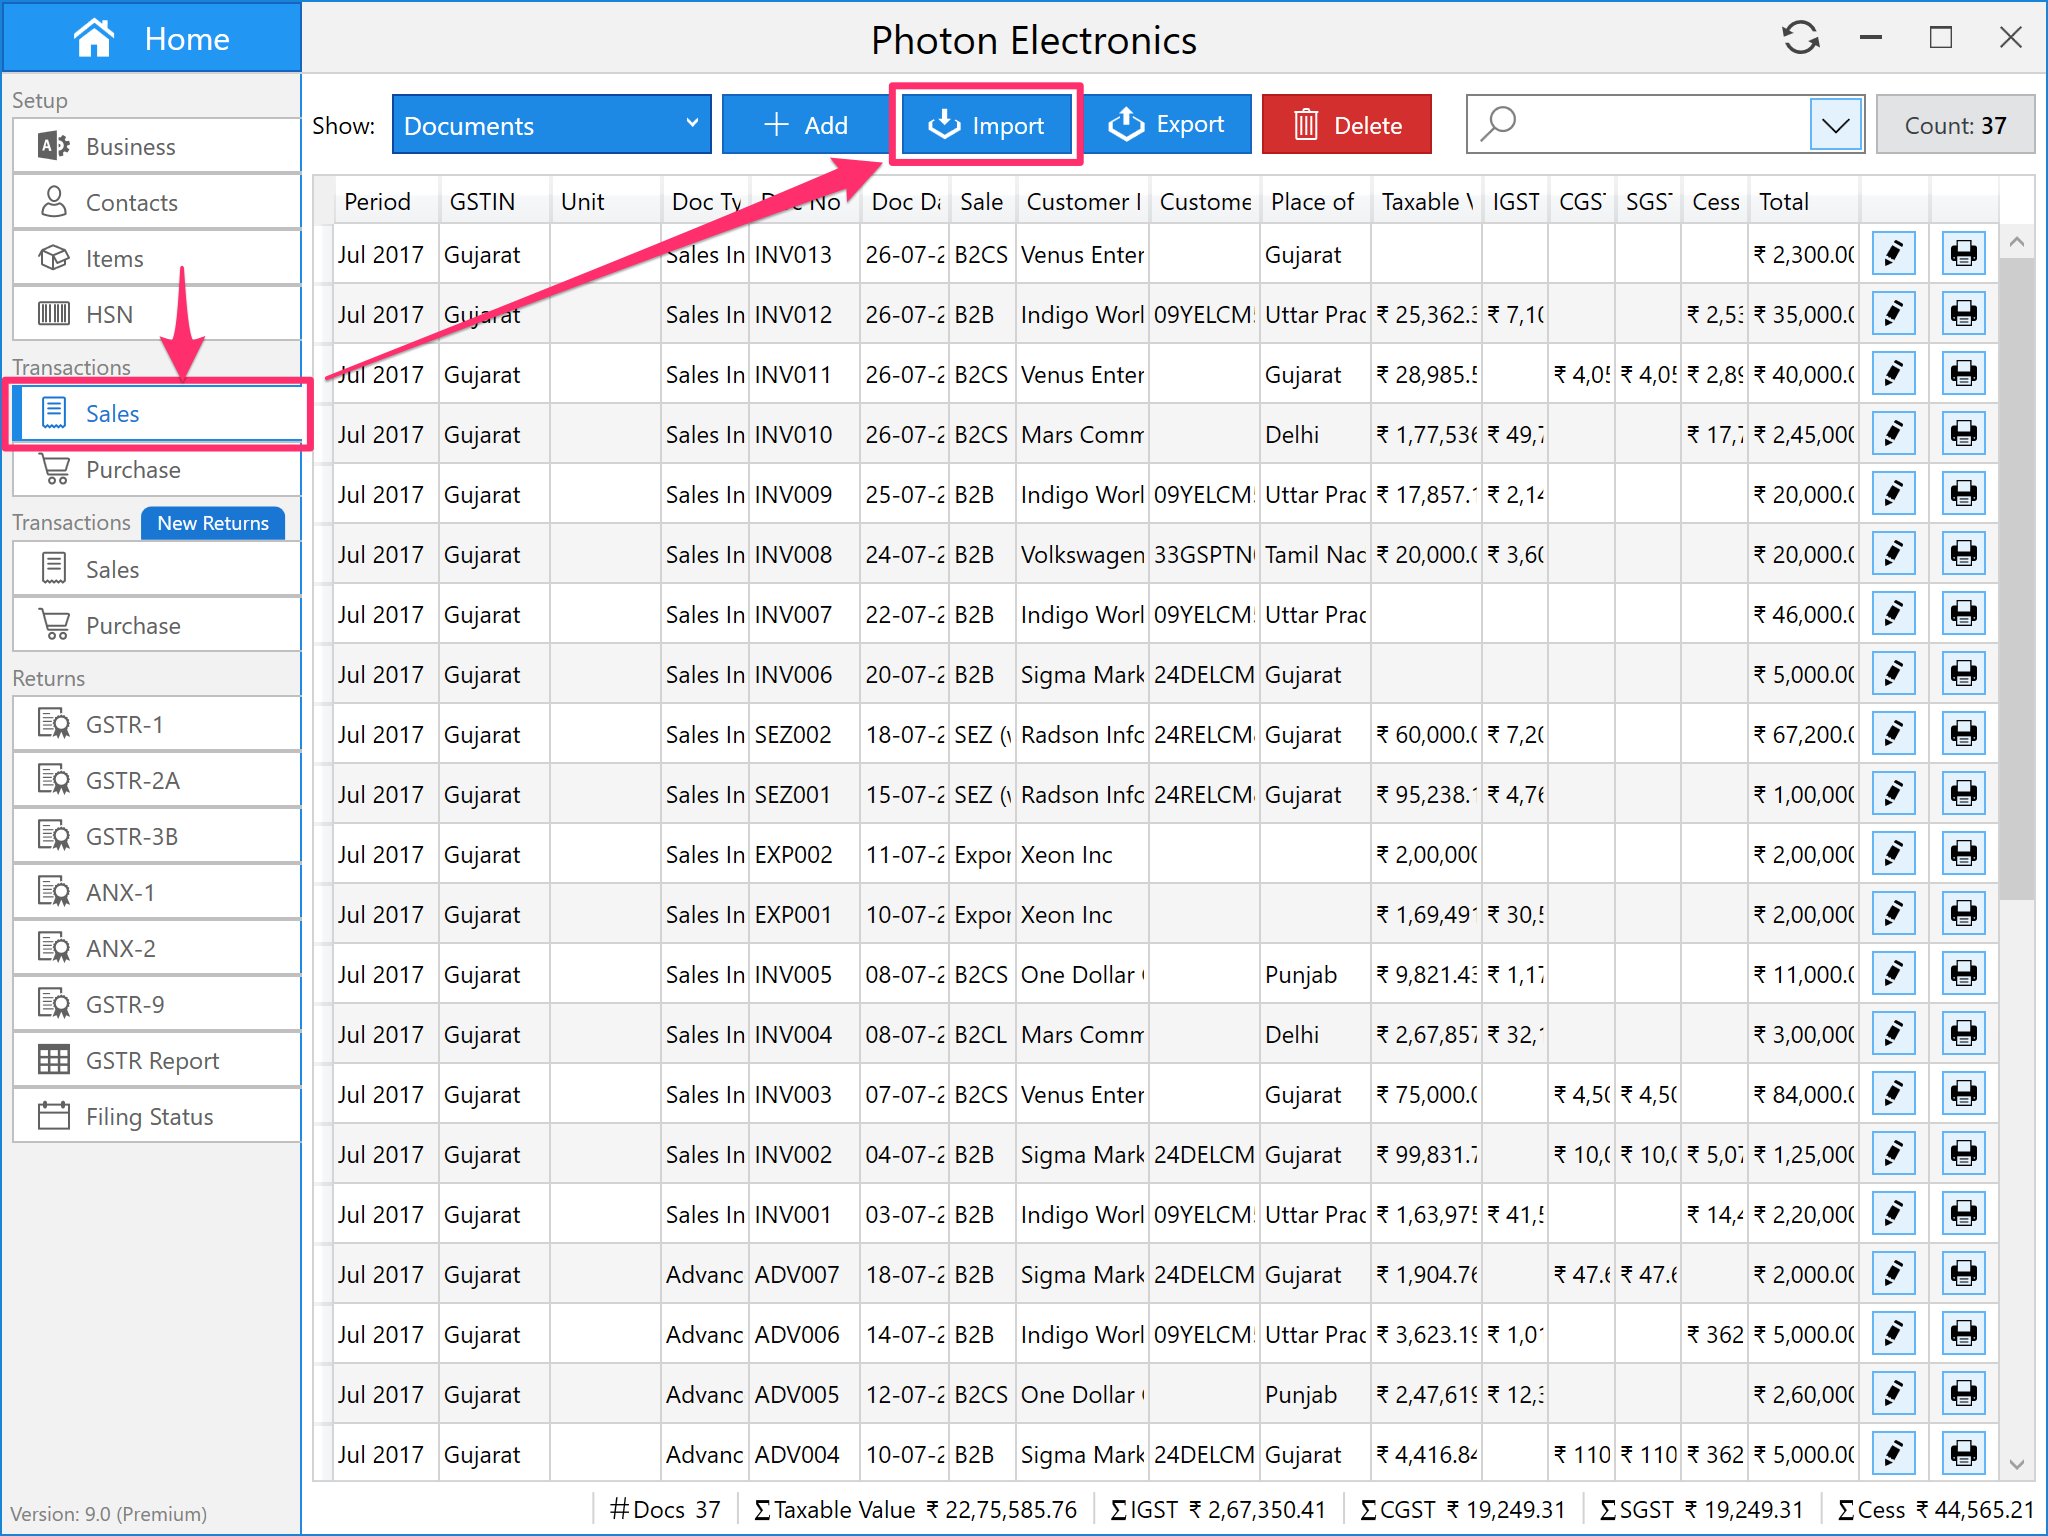Click the refresh icon in title bar
This screenshot has height=1536, width=2048.
1800,38
